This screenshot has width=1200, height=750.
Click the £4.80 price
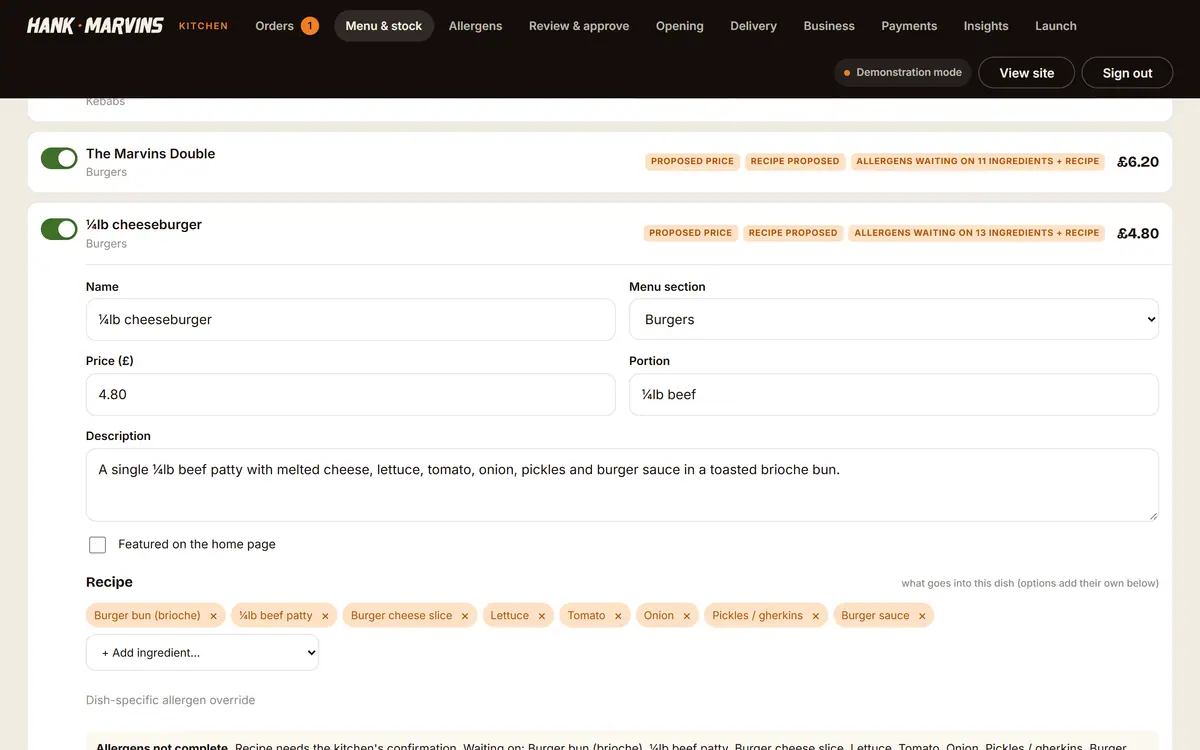point(1138,233)
